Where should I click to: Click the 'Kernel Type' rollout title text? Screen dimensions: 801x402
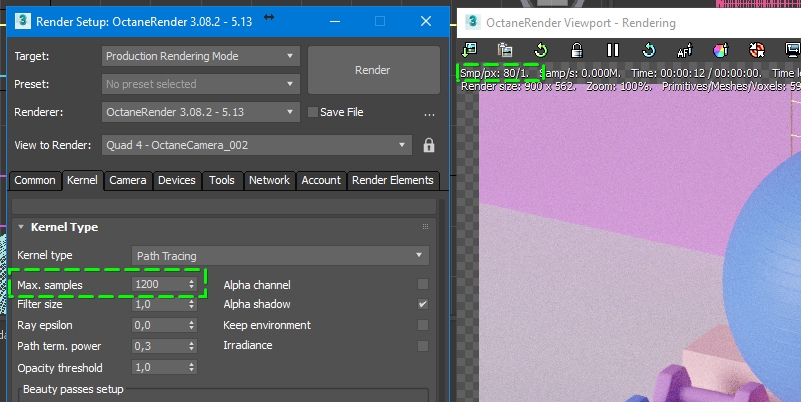pyautogui.click(x=64, y=227)
